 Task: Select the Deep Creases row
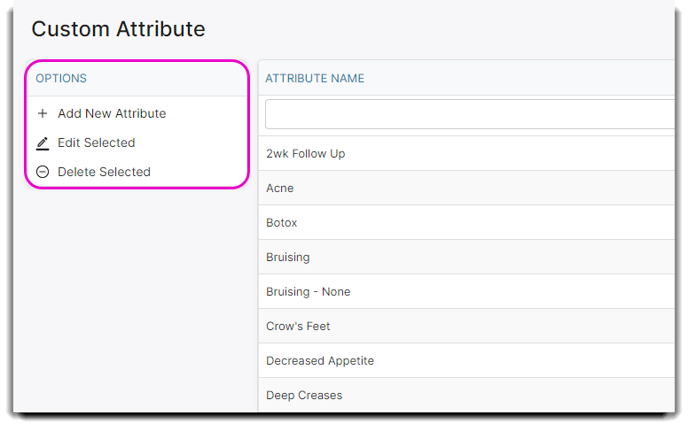point(466,395)
